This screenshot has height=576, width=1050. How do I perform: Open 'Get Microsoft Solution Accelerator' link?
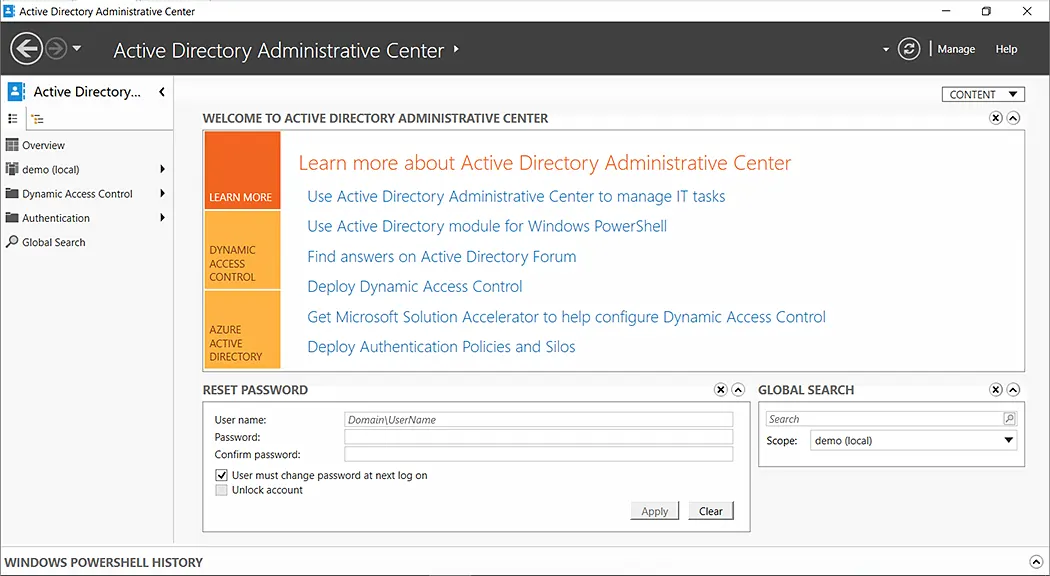tap(567, 317)
